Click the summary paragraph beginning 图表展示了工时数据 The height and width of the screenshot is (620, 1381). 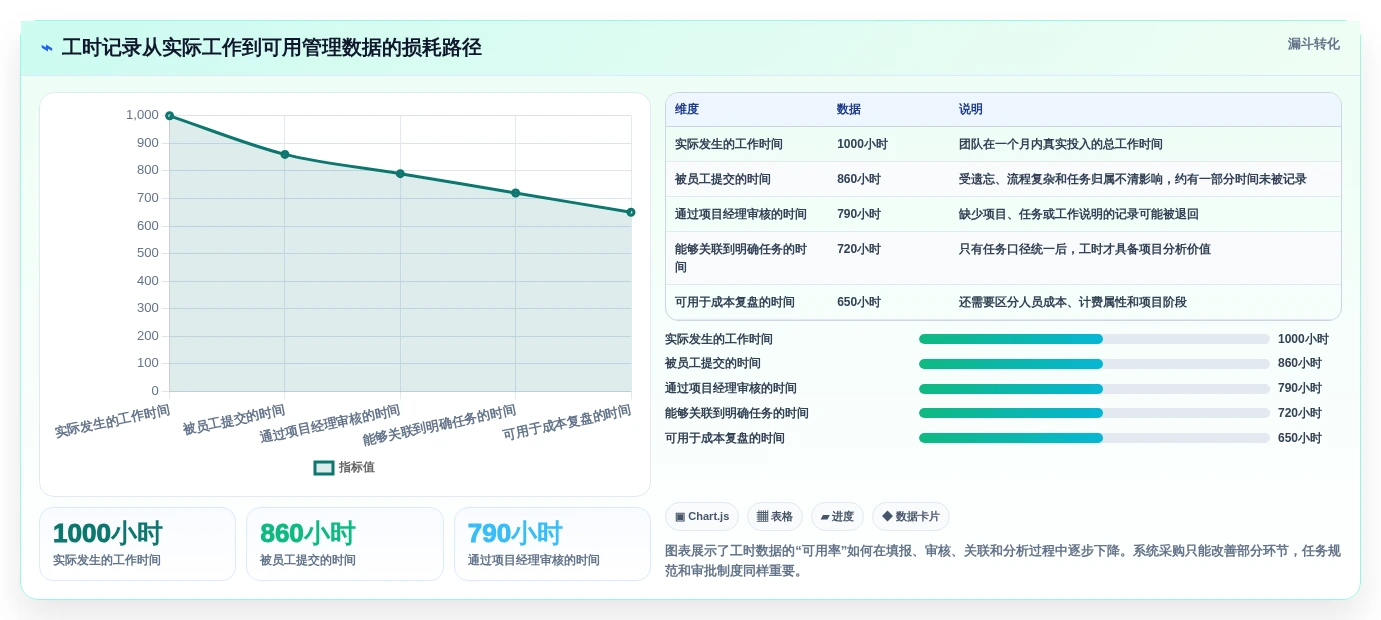click(x=1003, y=561)
